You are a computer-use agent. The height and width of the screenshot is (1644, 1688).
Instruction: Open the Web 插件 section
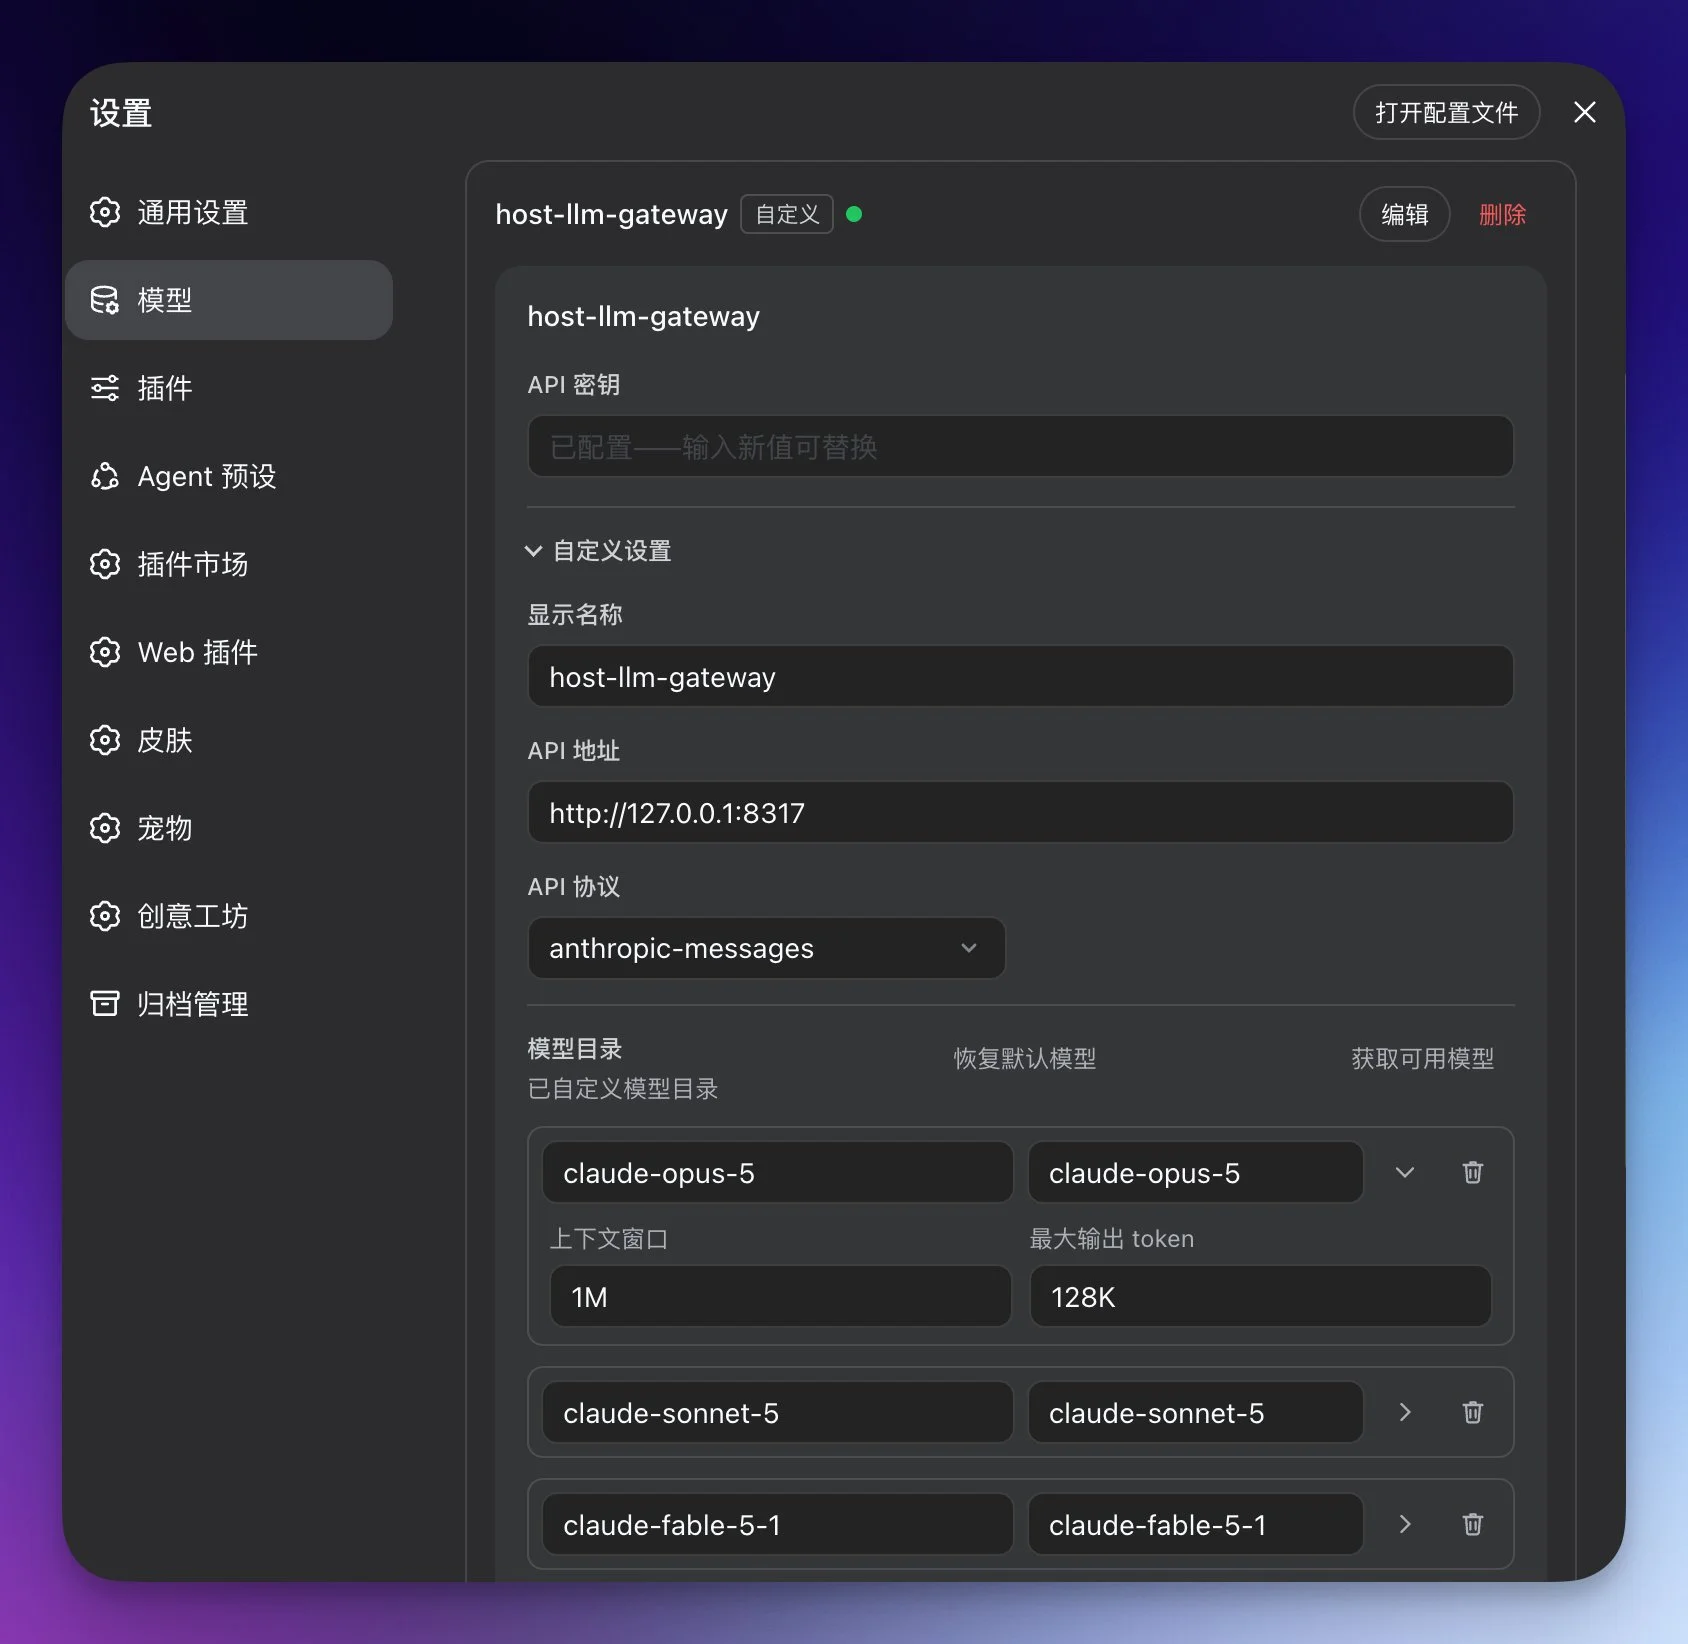pyautogui.click(x=229, y=652)
